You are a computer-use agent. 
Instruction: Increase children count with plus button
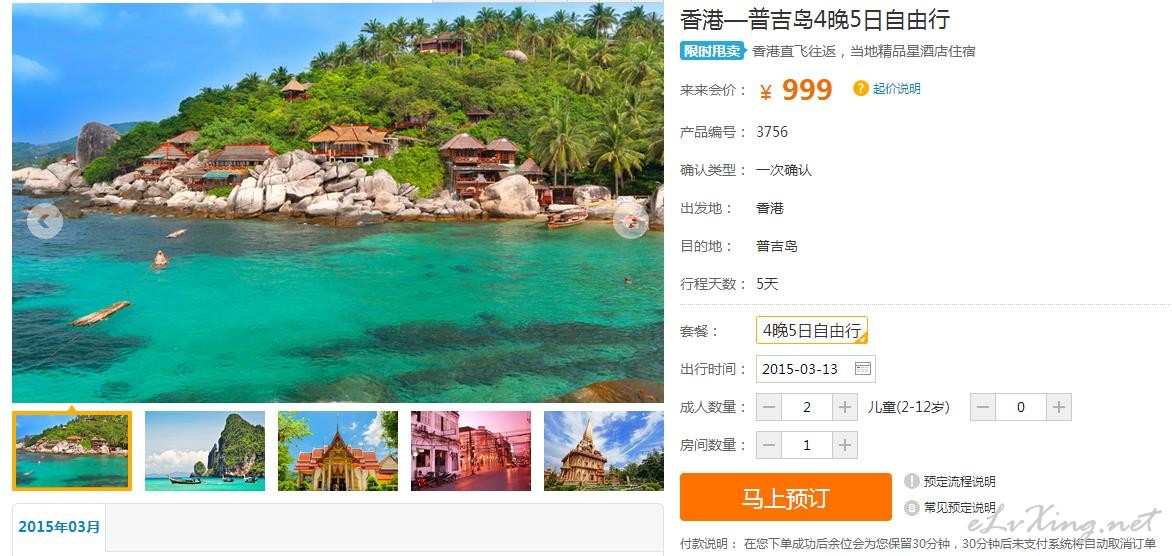[x=1058, y=407]
